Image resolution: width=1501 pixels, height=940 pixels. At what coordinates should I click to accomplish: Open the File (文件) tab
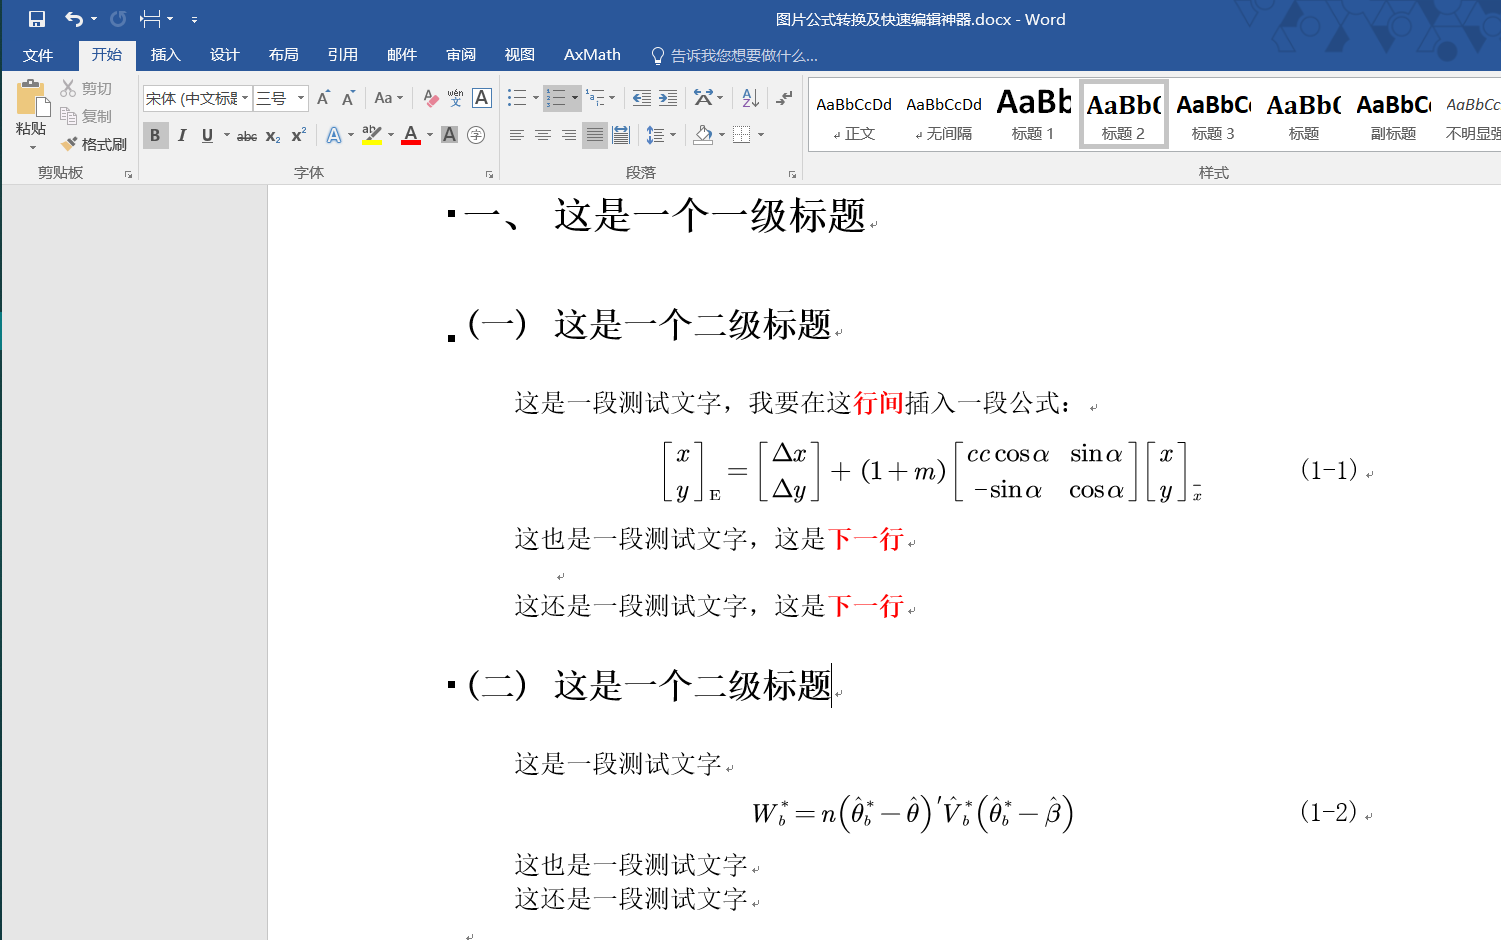click(38, 55)
